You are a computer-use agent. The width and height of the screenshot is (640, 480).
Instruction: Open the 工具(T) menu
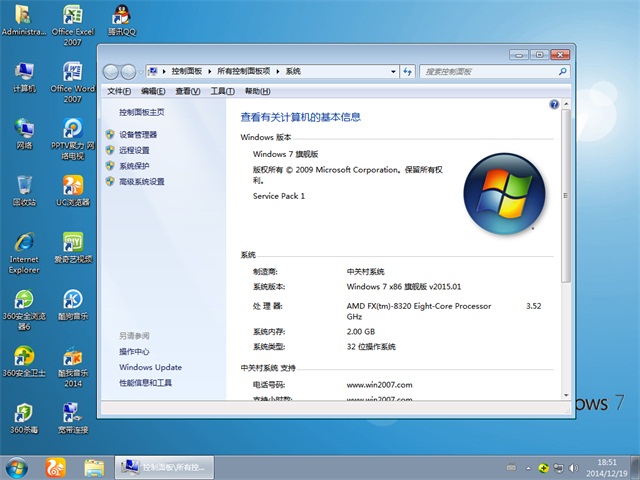pyautogui.click(x=222, y=91)
